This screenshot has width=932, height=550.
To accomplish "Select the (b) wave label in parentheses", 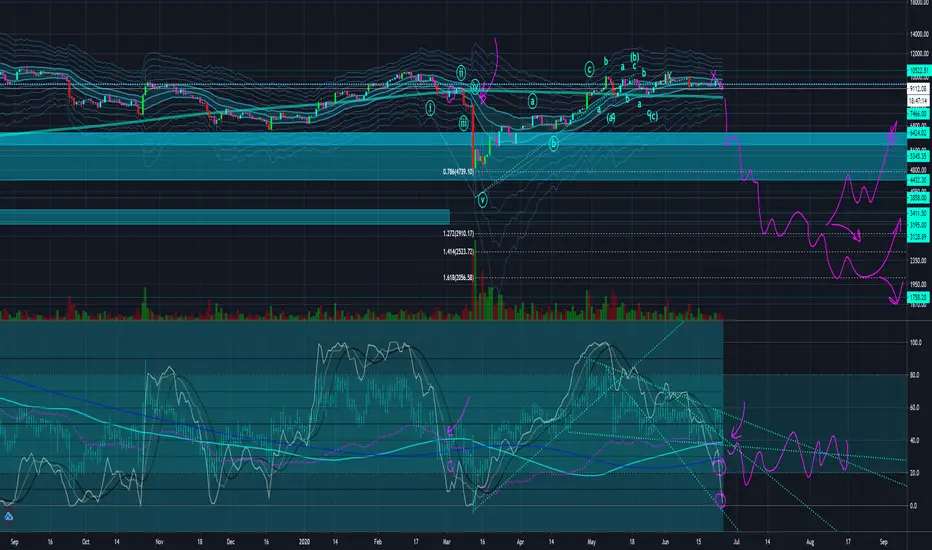I will point(634,57).
